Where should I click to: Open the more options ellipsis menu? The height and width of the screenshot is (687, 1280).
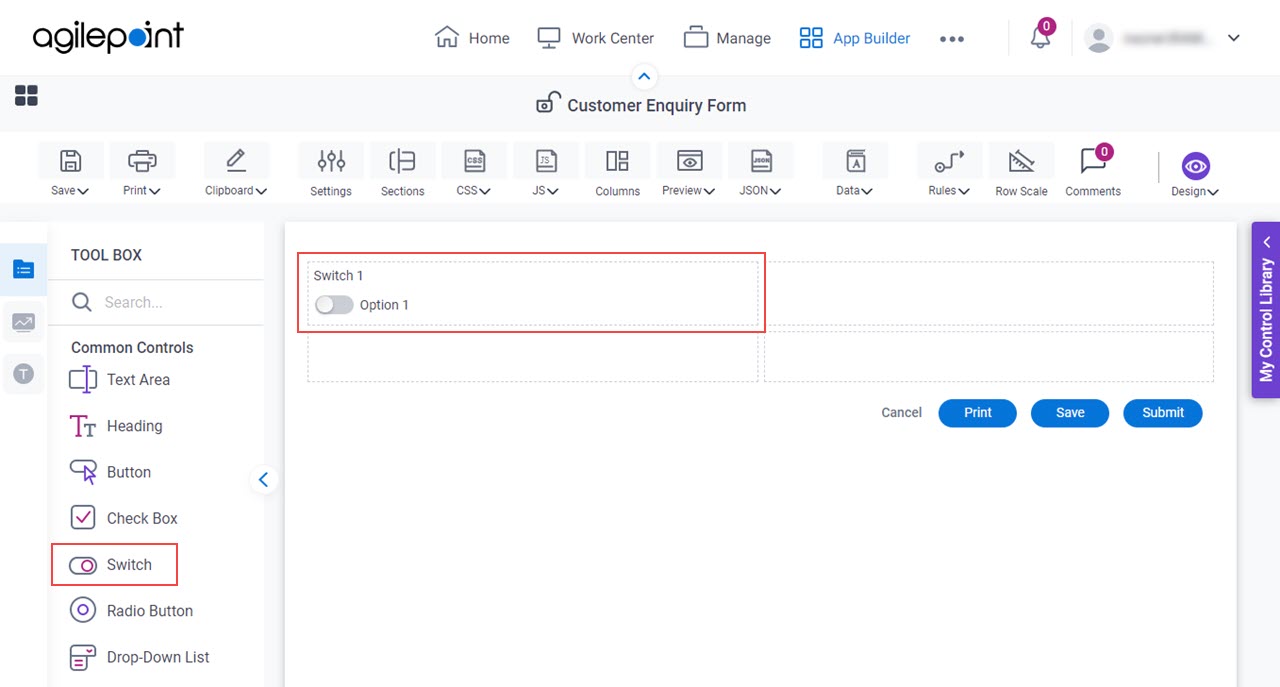(x=952, y=39)
